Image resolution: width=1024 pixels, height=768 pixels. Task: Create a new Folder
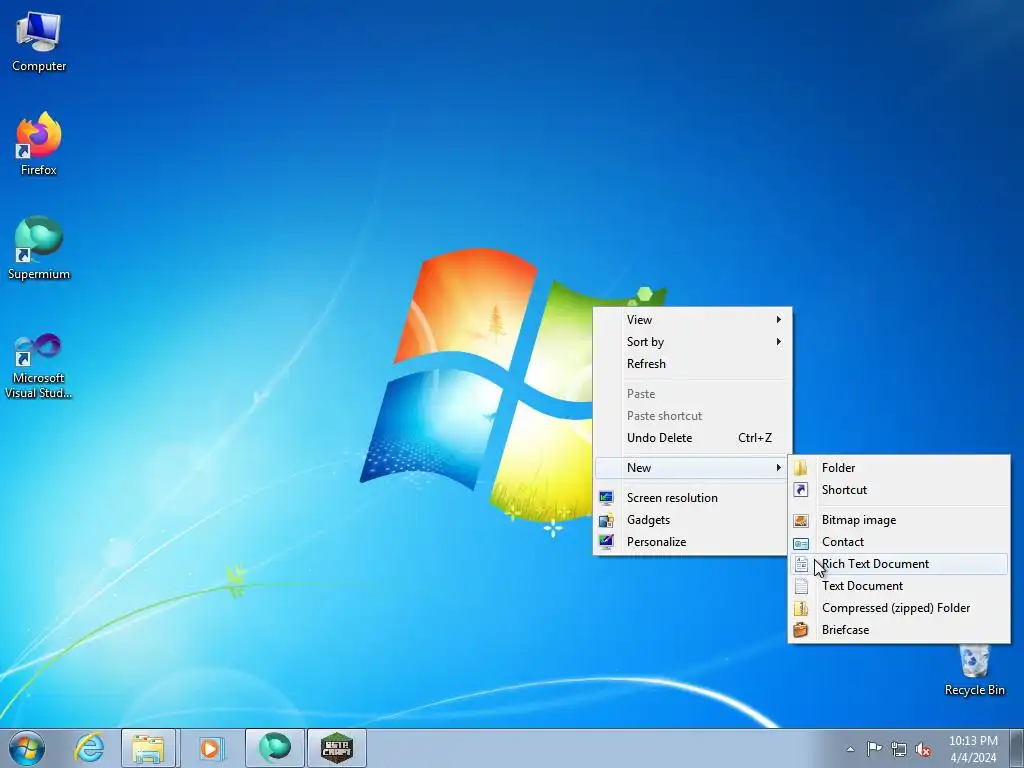pyautogui.click(x=899, y=468)
